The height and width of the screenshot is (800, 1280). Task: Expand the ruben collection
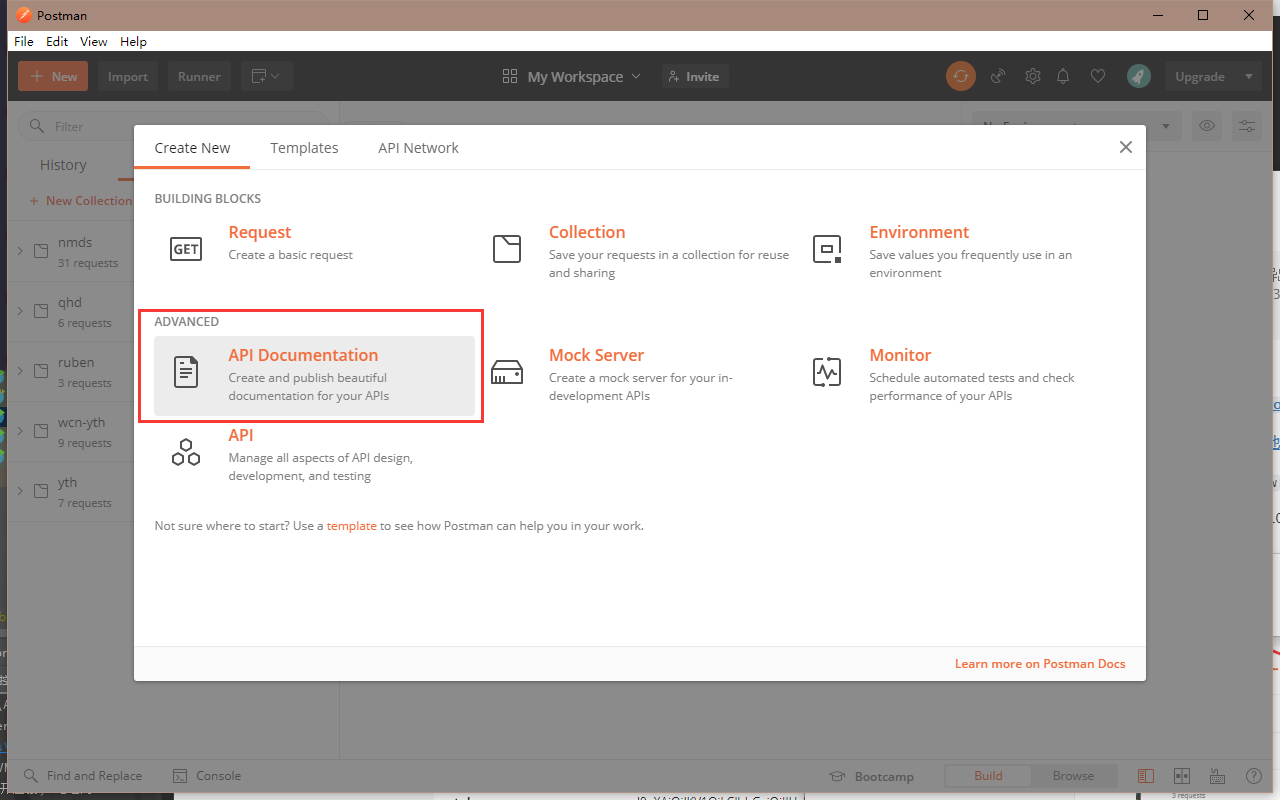(x=20, y=371)
